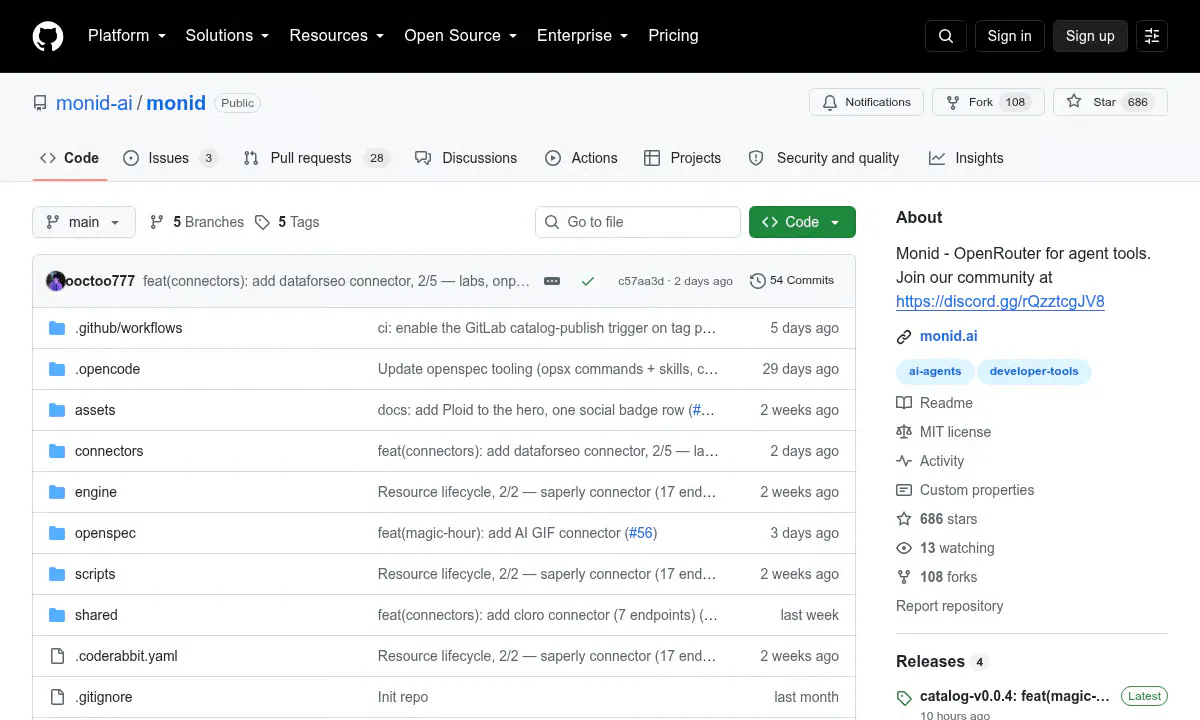This screenshot has width=1200, height=720.
Task: Click the Sign in button
Action: pos(1009,36)
